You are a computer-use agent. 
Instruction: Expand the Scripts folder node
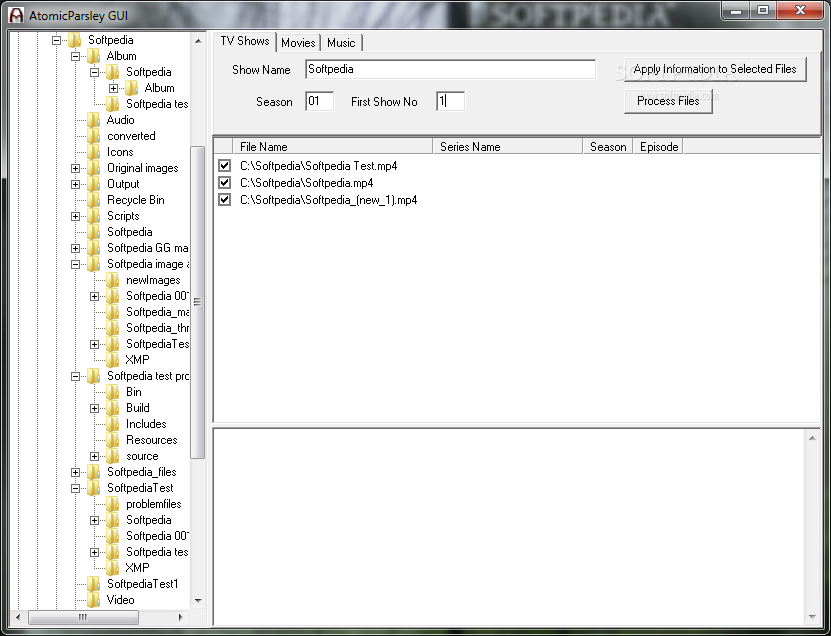(75, 216)
